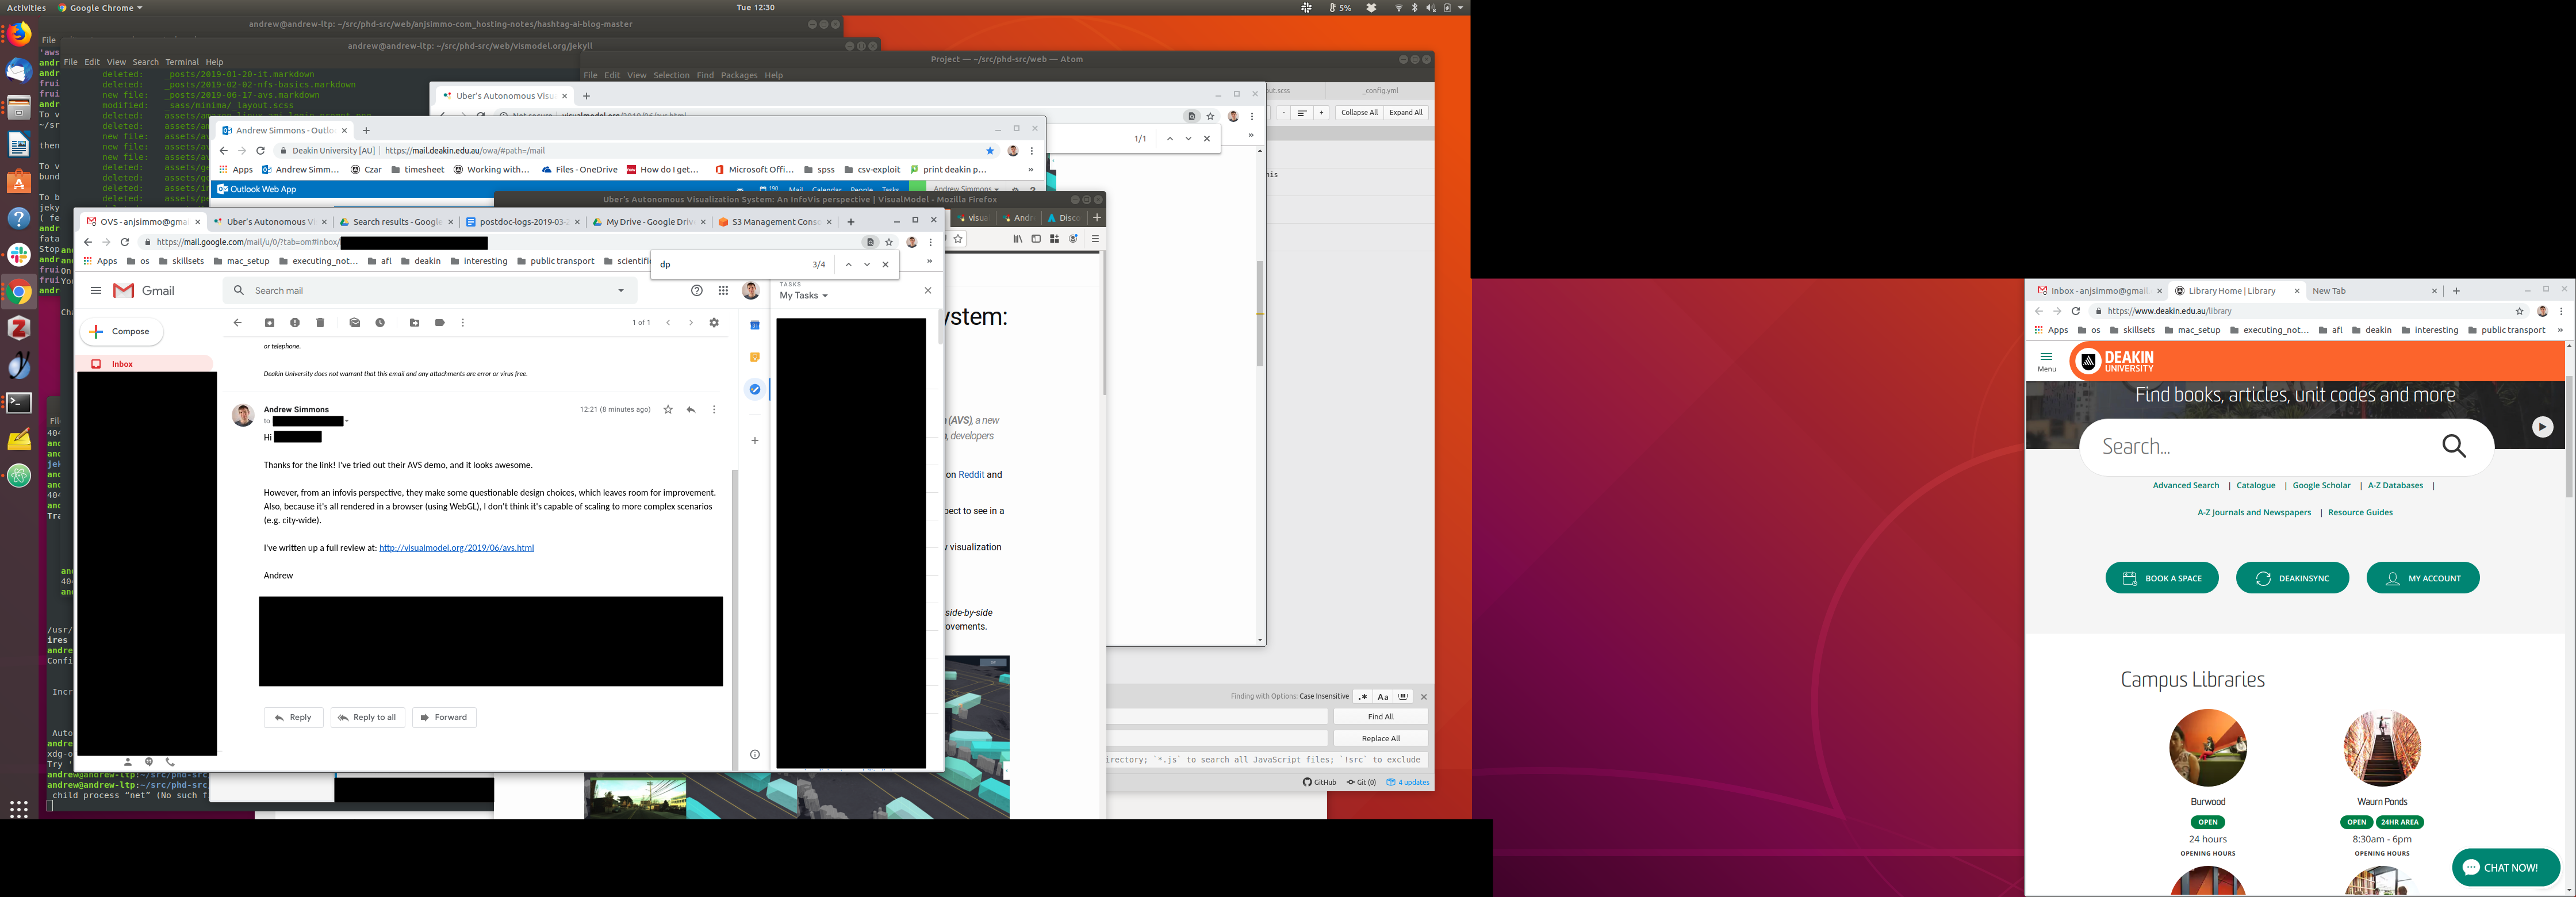This screenshot has height=897, width=2576.
Task: Snooze the email with clock icon
Action: click(x=380, y=323)
